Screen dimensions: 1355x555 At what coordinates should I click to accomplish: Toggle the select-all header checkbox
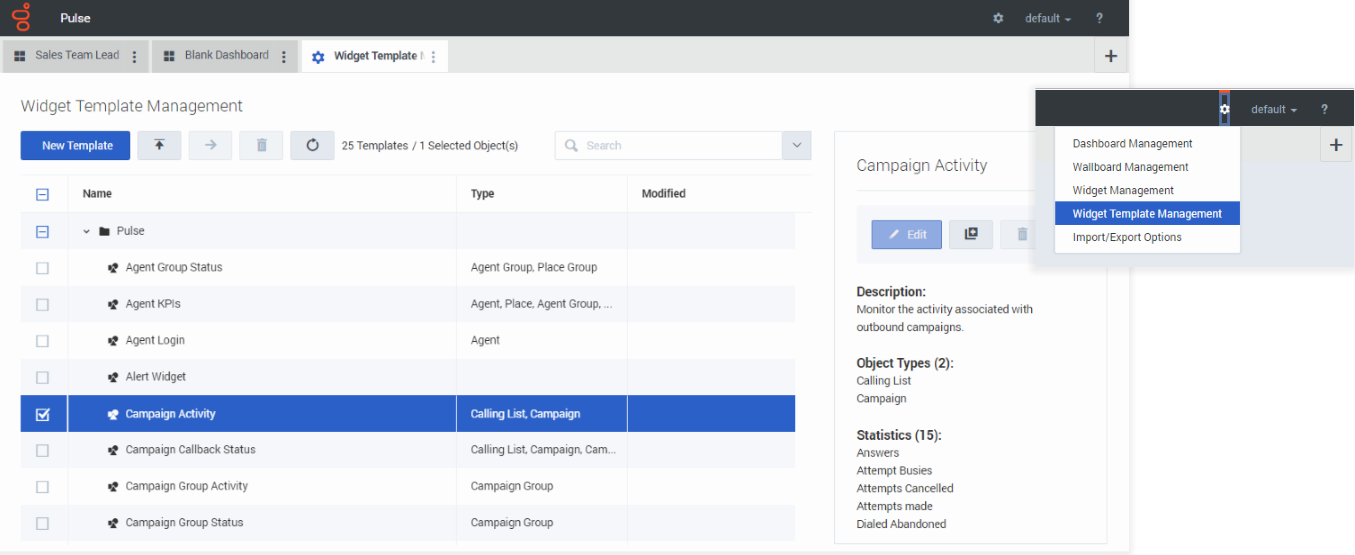coord(42,194)
